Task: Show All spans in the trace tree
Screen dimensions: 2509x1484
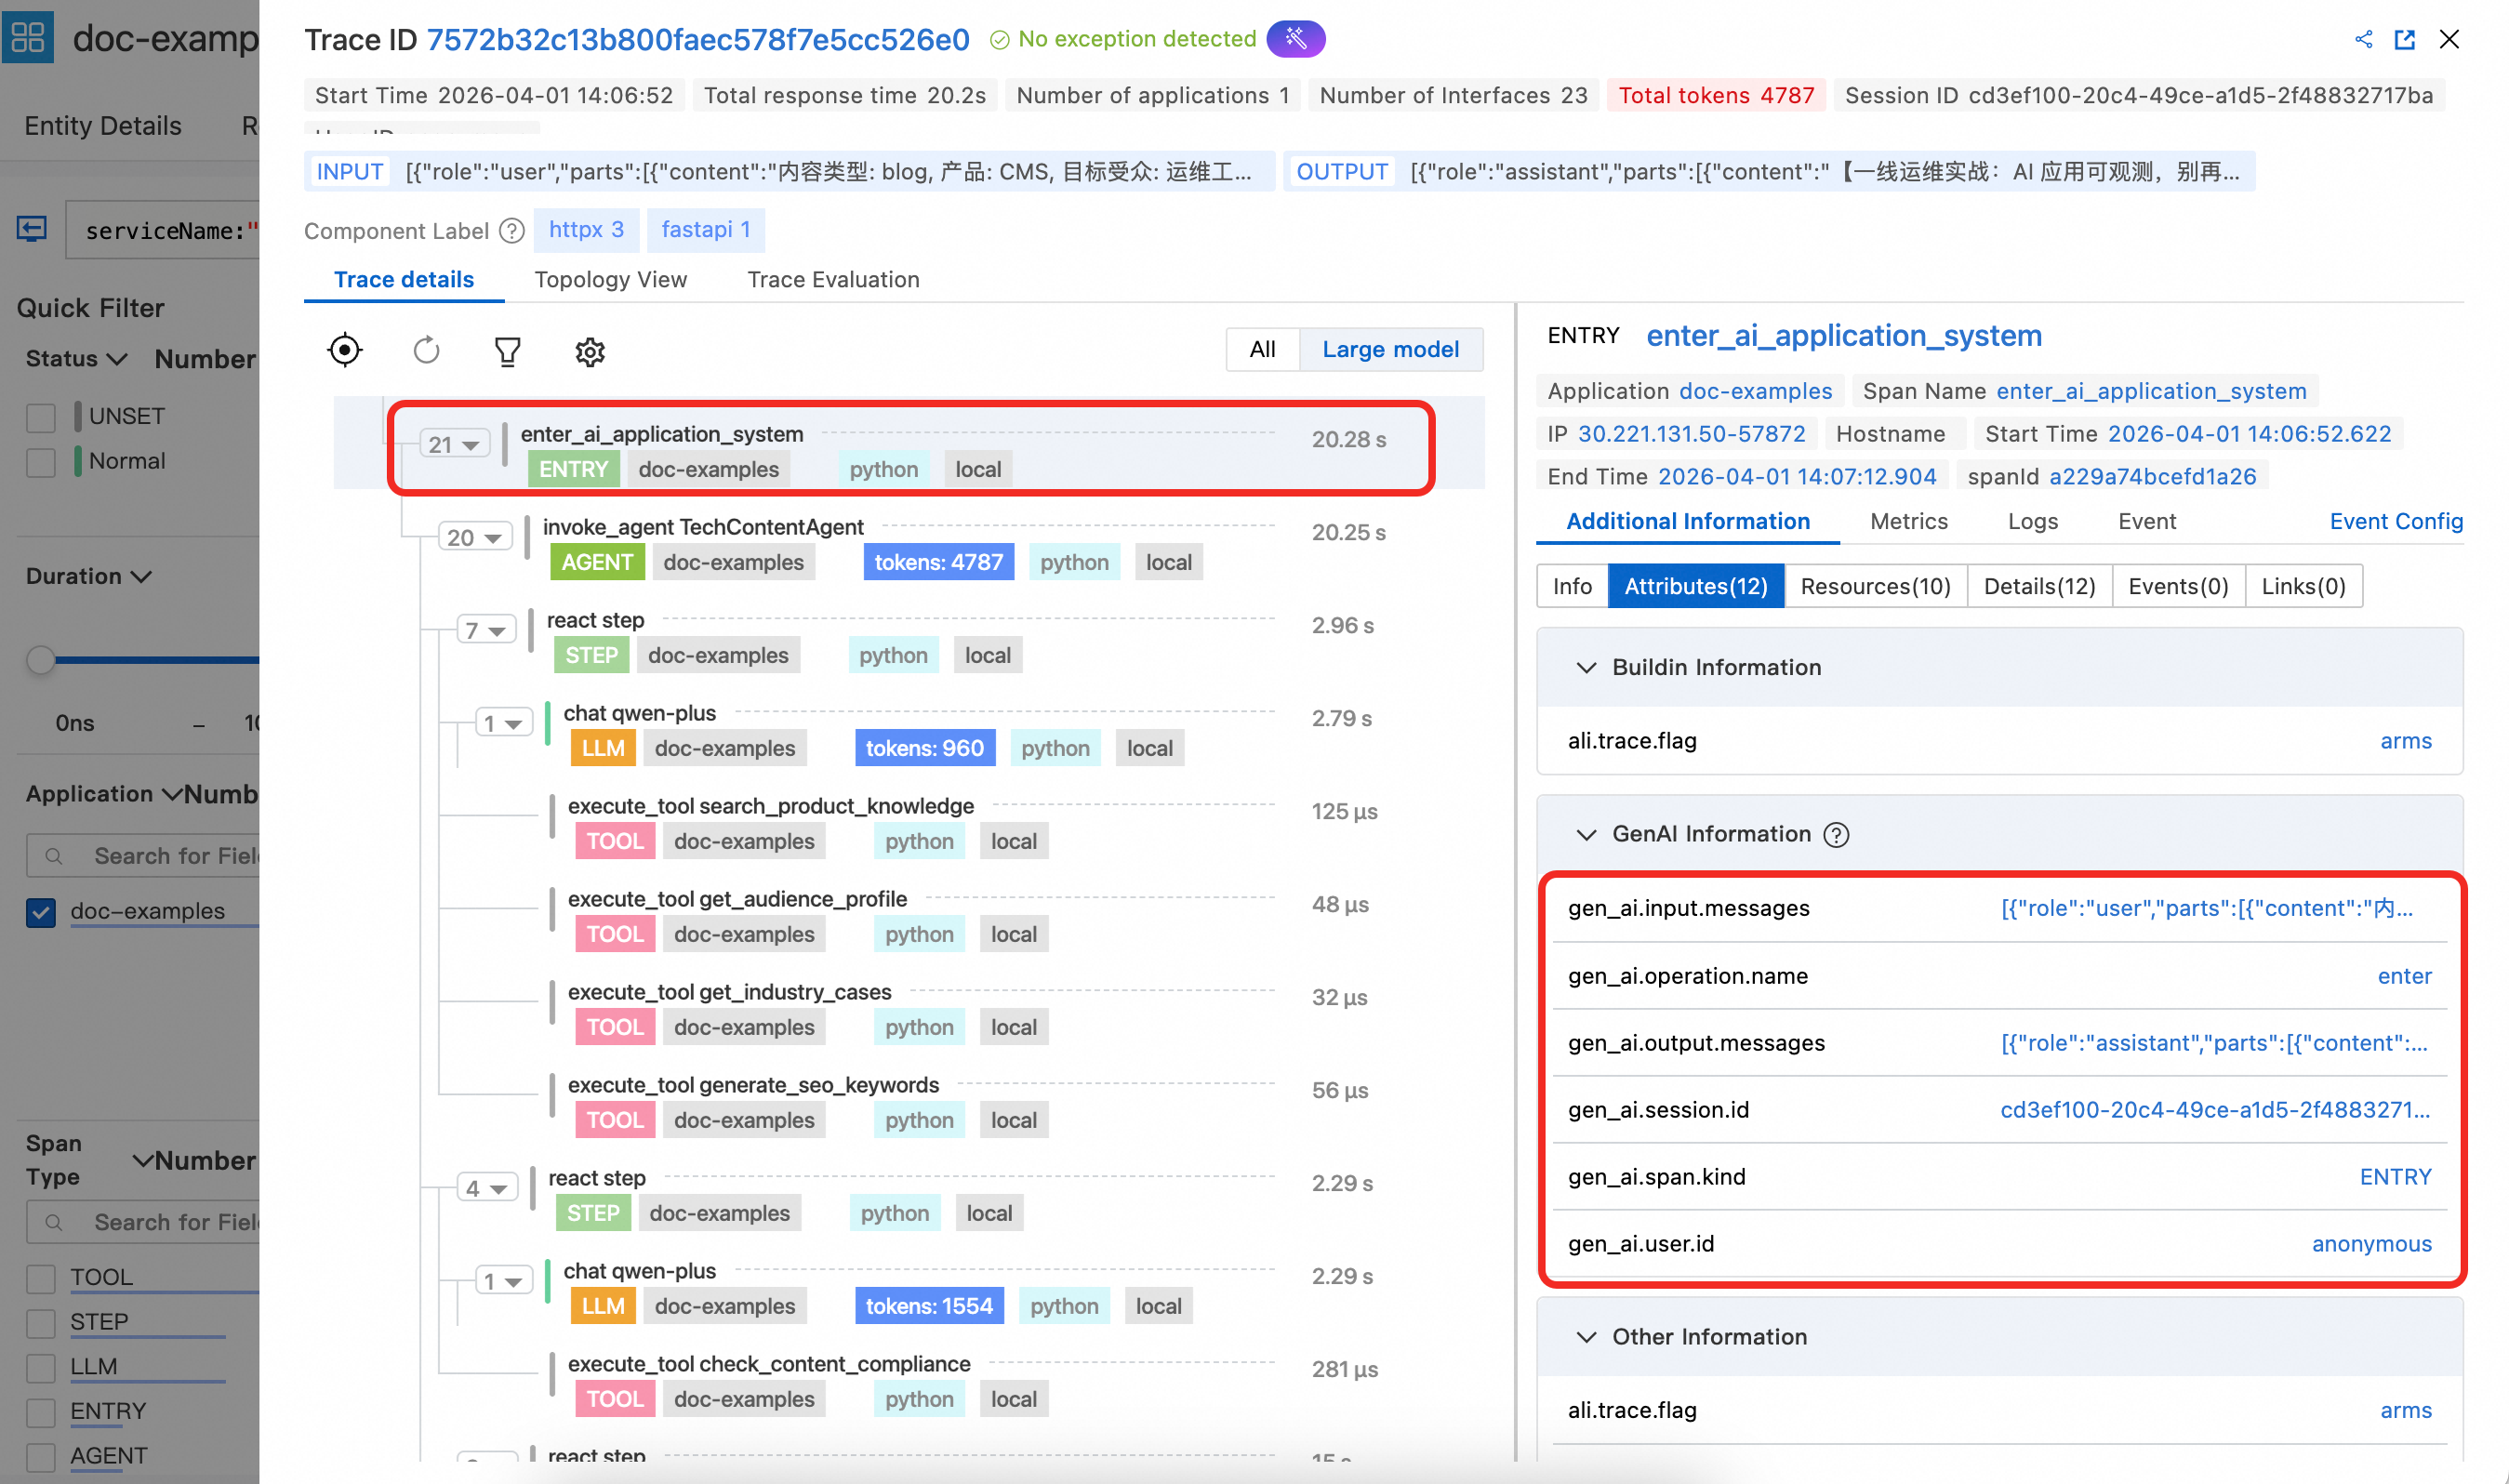Action: 1263,349
